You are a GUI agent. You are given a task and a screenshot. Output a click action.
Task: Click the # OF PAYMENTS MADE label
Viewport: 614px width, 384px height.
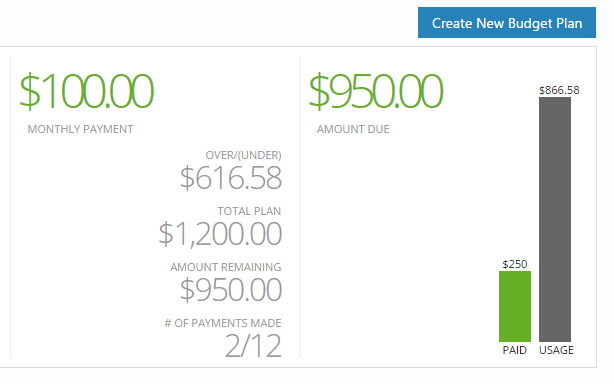click(223, 323)
